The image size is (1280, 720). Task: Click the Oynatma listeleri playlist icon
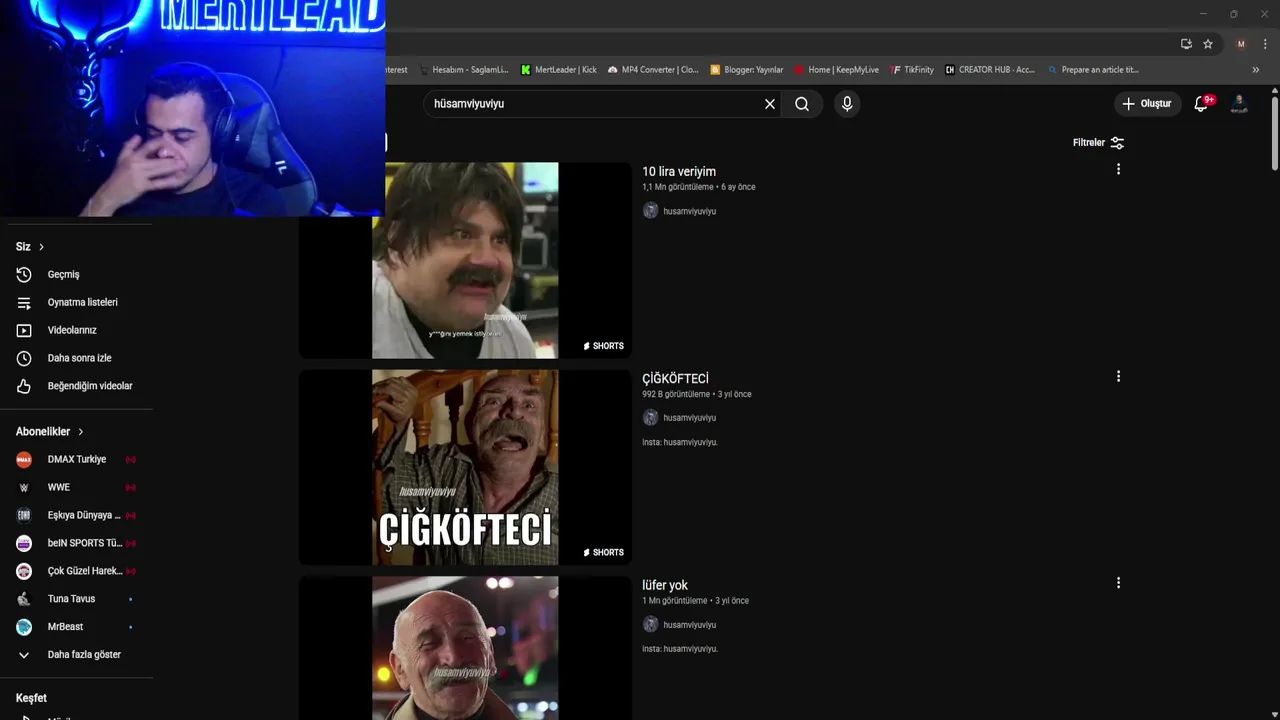click(24, 302)
